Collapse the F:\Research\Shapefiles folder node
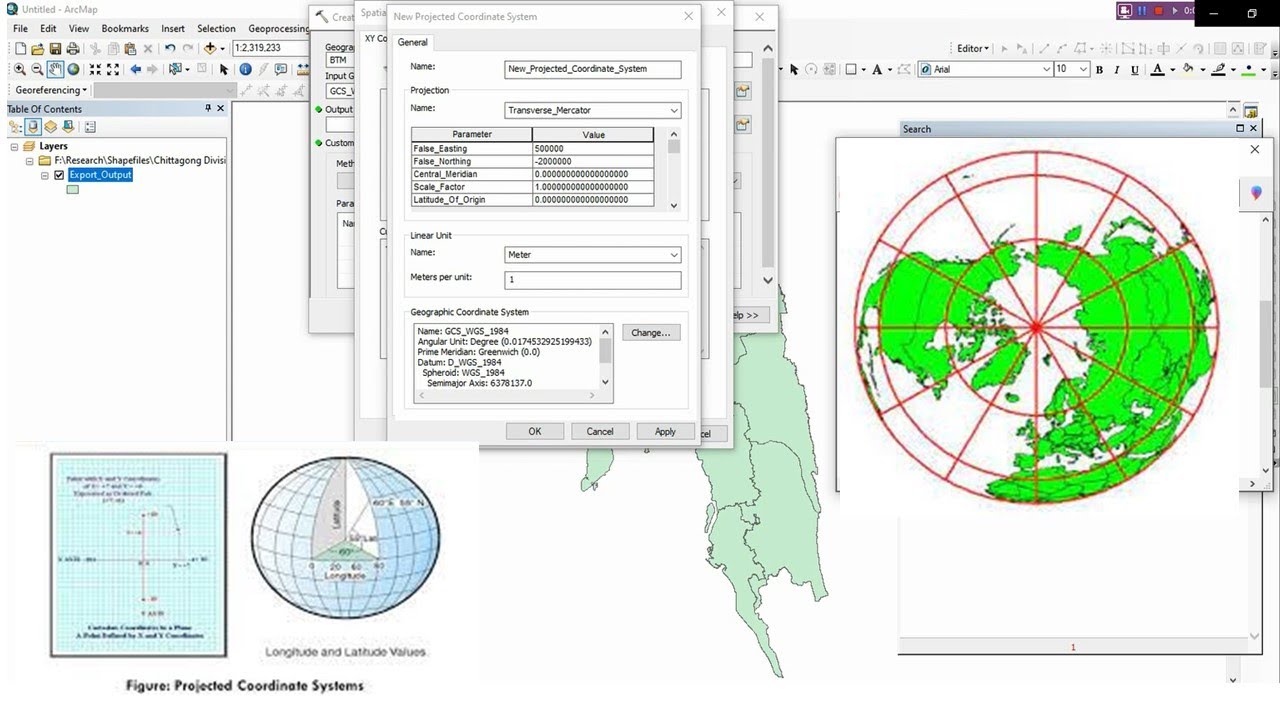Screen dimensions: 1280x720 tap(30, 160)
